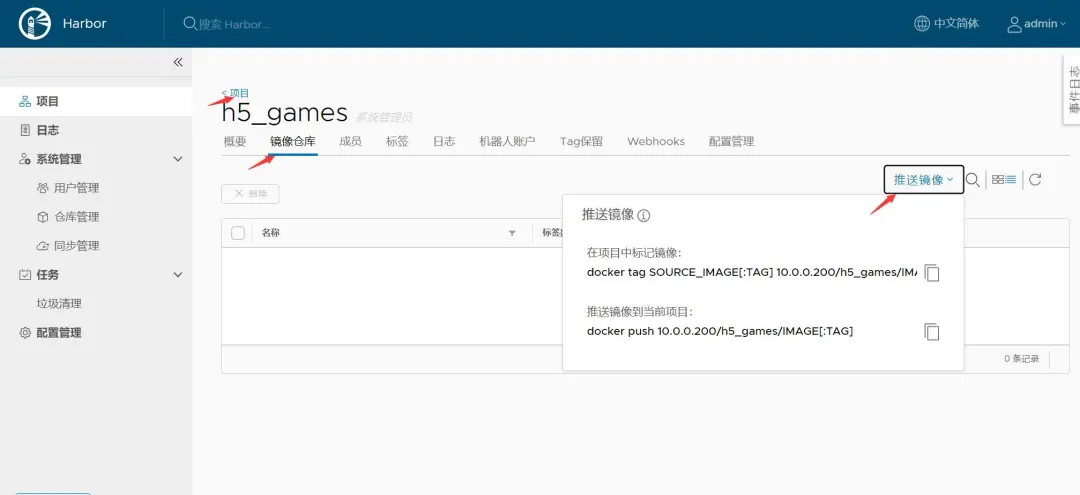Open the Tag保留 tab

(581, 141)
